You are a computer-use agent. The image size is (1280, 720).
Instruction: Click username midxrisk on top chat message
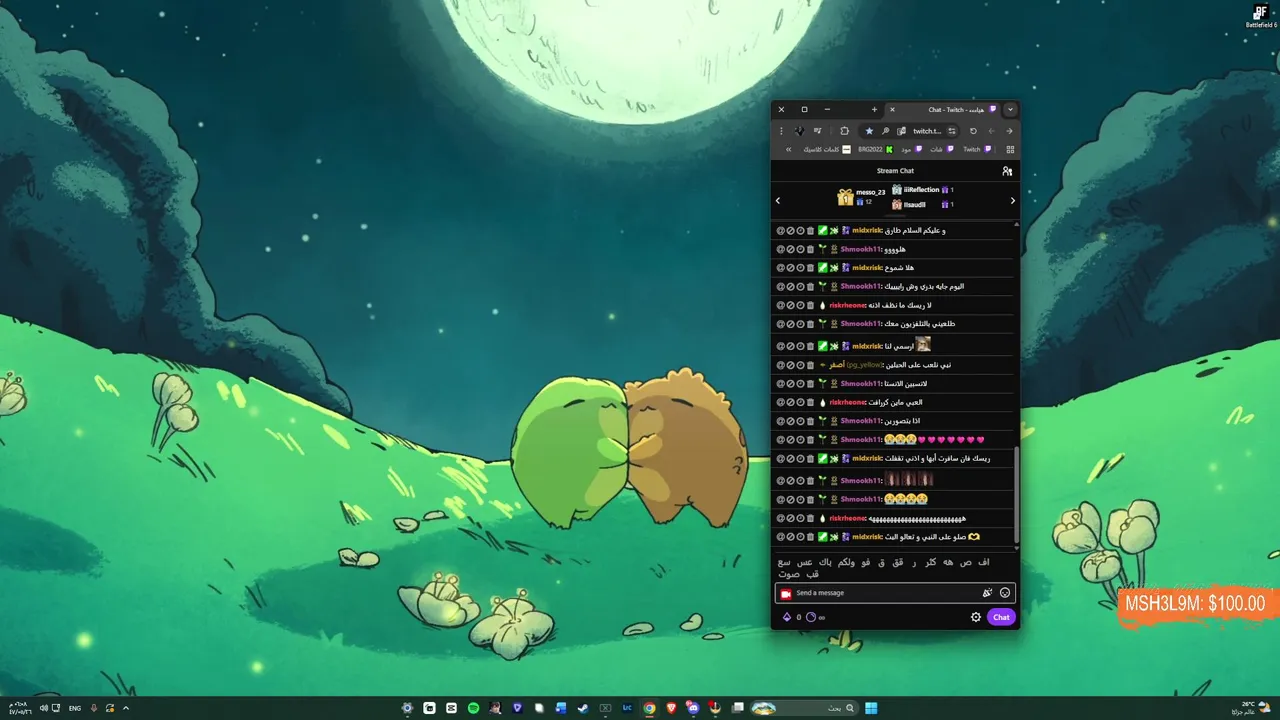pos(867,230)
